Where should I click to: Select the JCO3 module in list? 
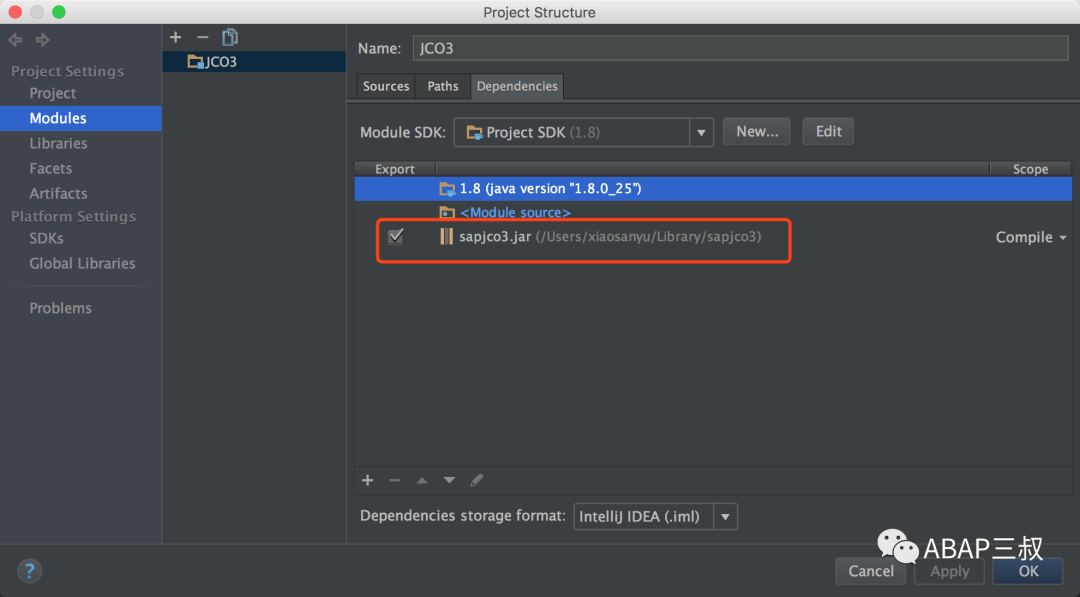(x=254, y=62)
